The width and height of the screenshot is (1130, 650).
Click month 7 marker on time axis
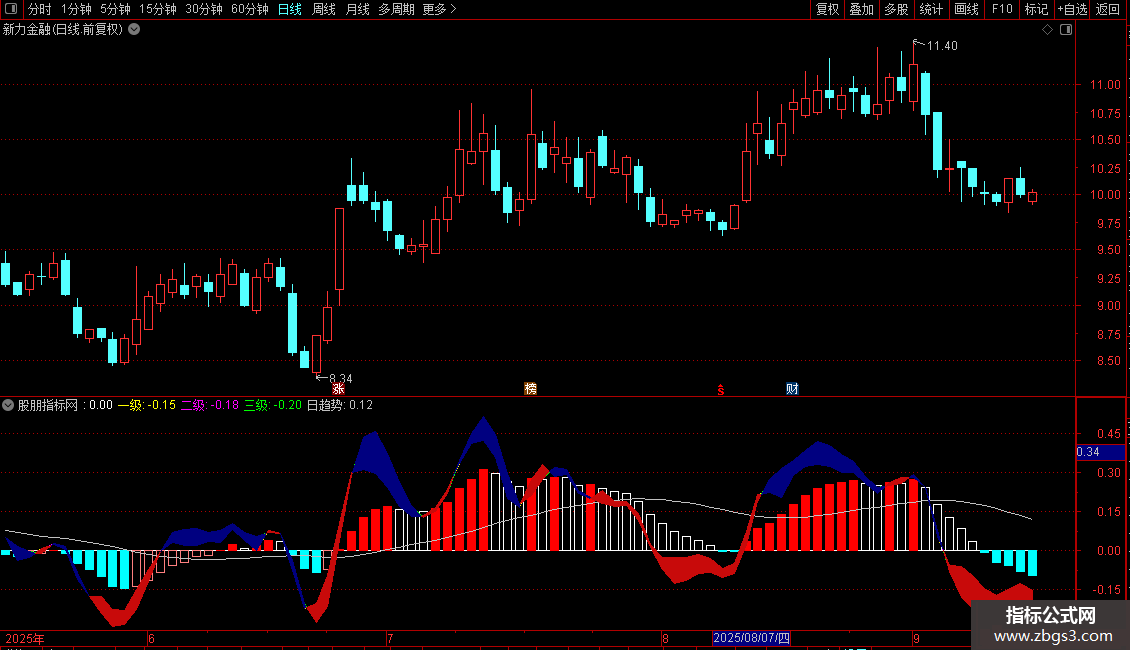pyautogui.click(x=390, y=638)
